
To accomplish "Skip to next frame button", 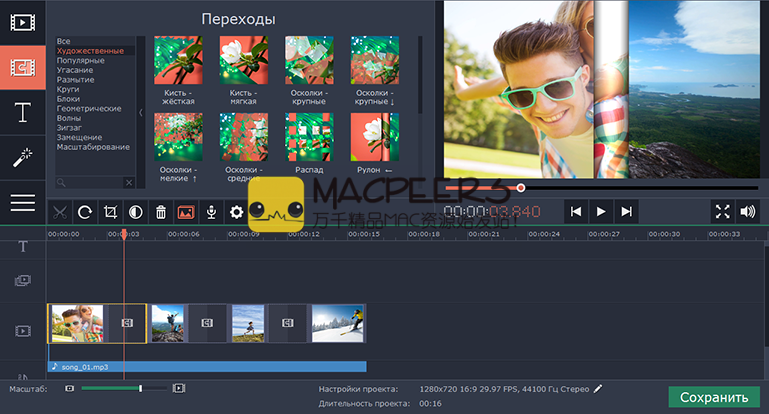I will coord(626,211).
